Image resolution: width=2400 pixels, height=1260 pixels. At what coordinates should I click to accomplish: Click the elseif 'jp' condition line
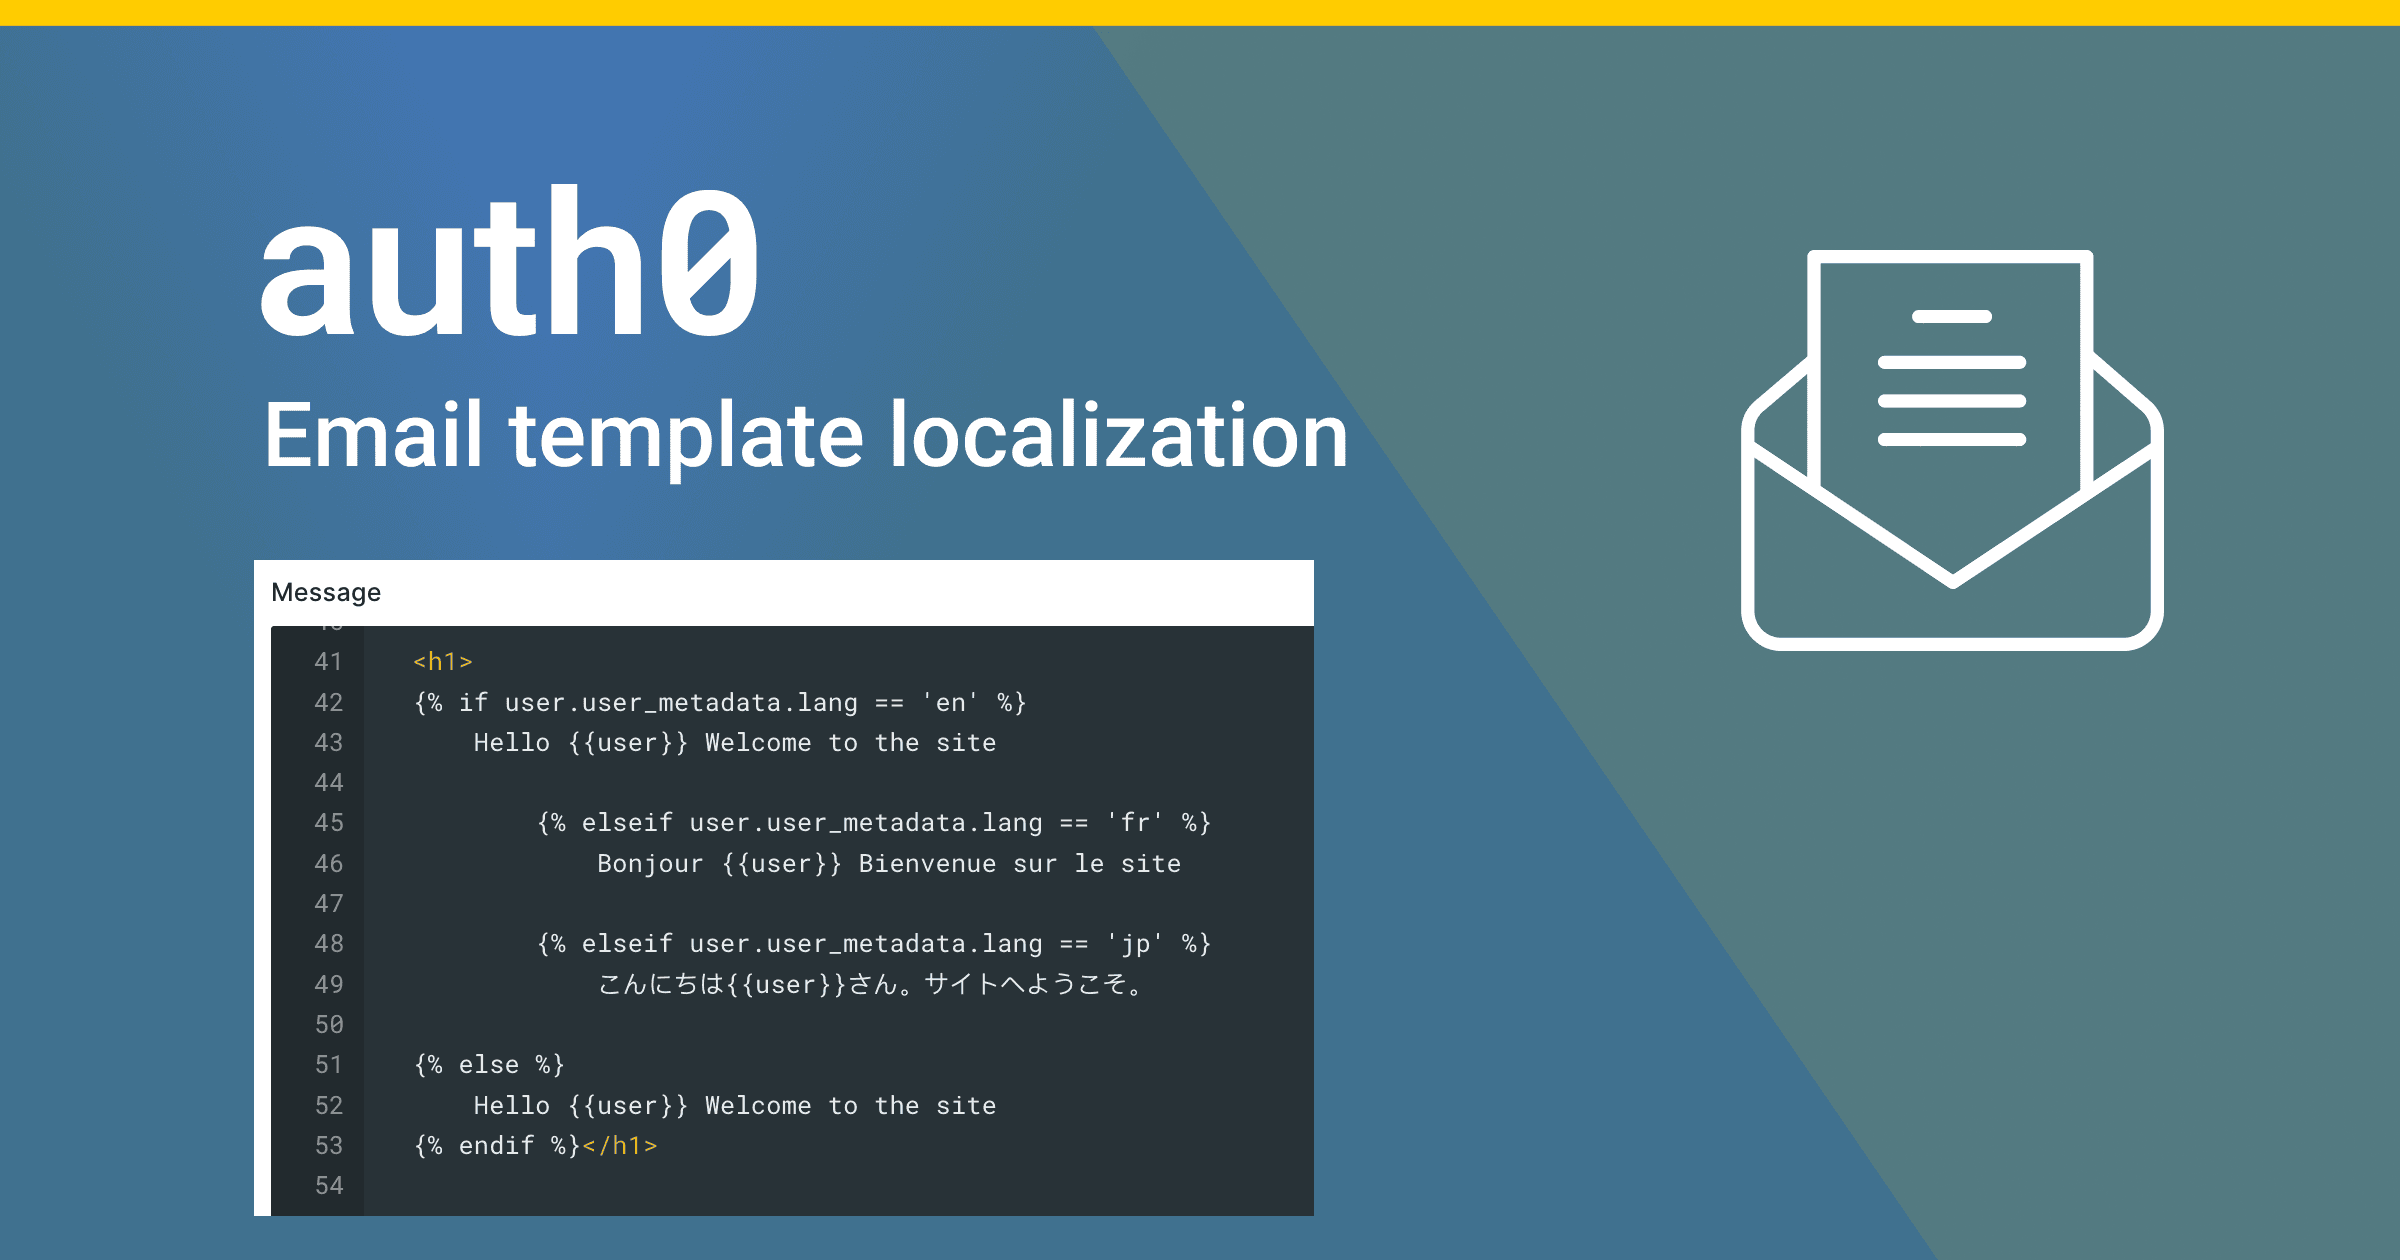click(873, 944)
